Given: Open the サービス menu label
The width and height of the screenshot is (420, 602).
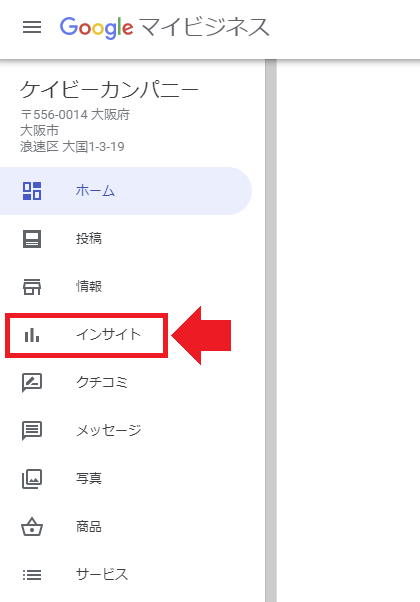Looking at the screenshot, I should [102, 574].
